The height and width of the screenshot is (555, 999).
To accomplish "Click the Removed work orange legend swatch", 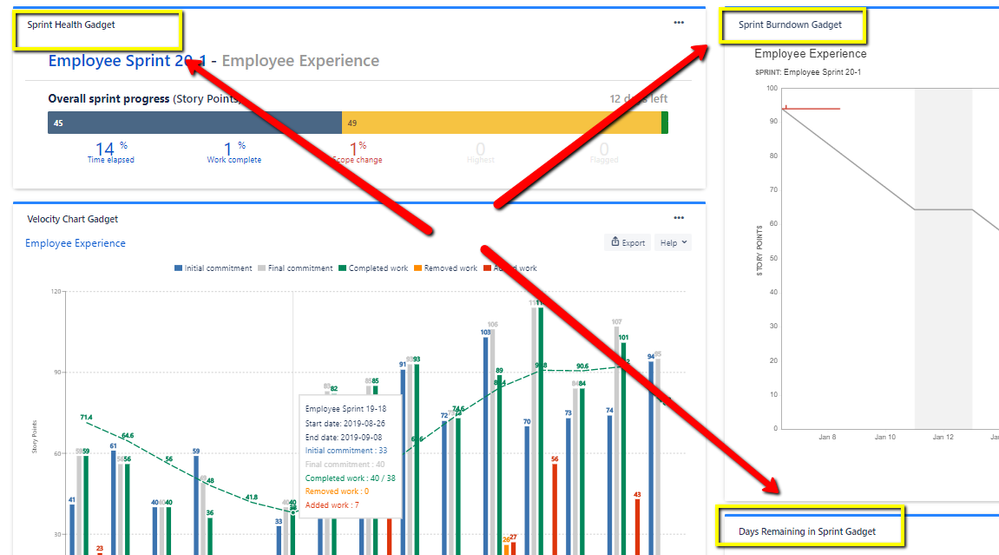I will [418, 268].
